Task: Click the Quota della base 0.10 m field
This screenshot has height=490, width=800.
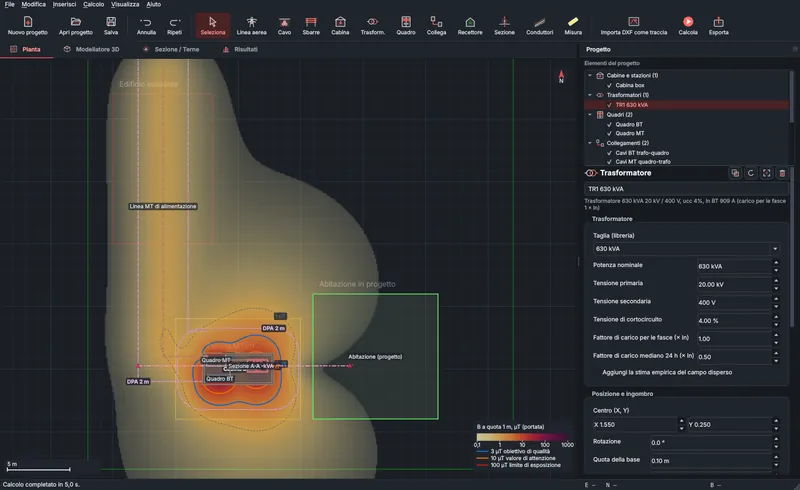Action: point(710,461)
